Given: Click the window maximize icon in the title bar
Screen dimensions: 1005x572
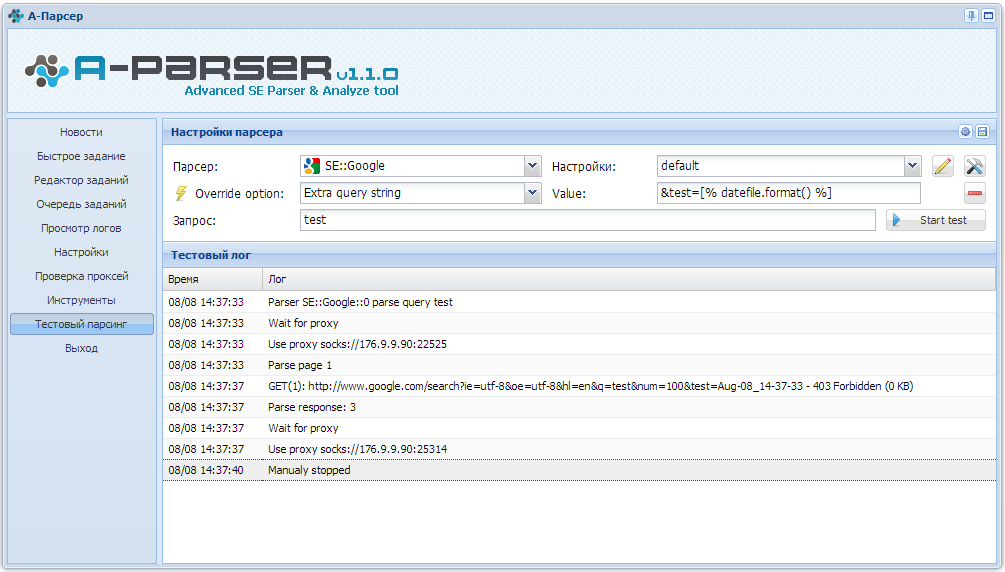Looking at the screenshot, I should click(x=988, y=15).
